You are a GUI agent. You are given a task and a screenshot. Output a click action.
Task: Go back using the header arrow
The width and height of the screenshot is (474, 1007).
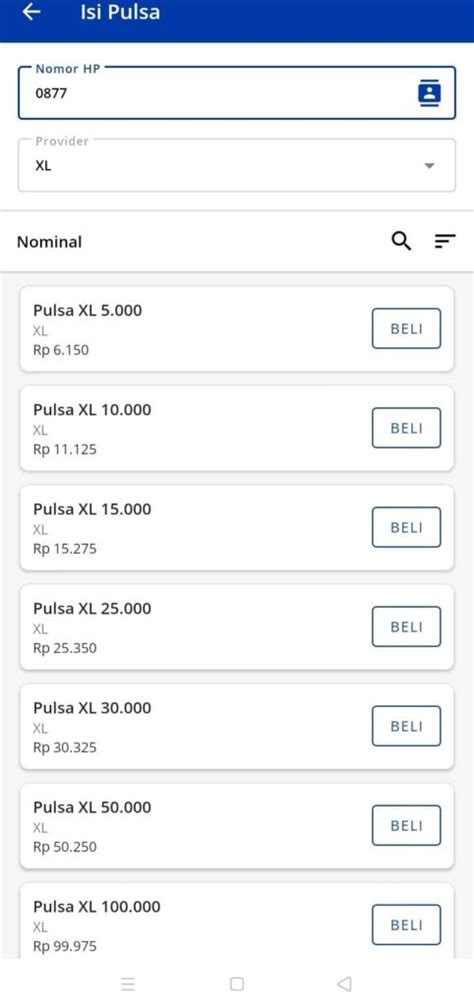tap(31, 12)
